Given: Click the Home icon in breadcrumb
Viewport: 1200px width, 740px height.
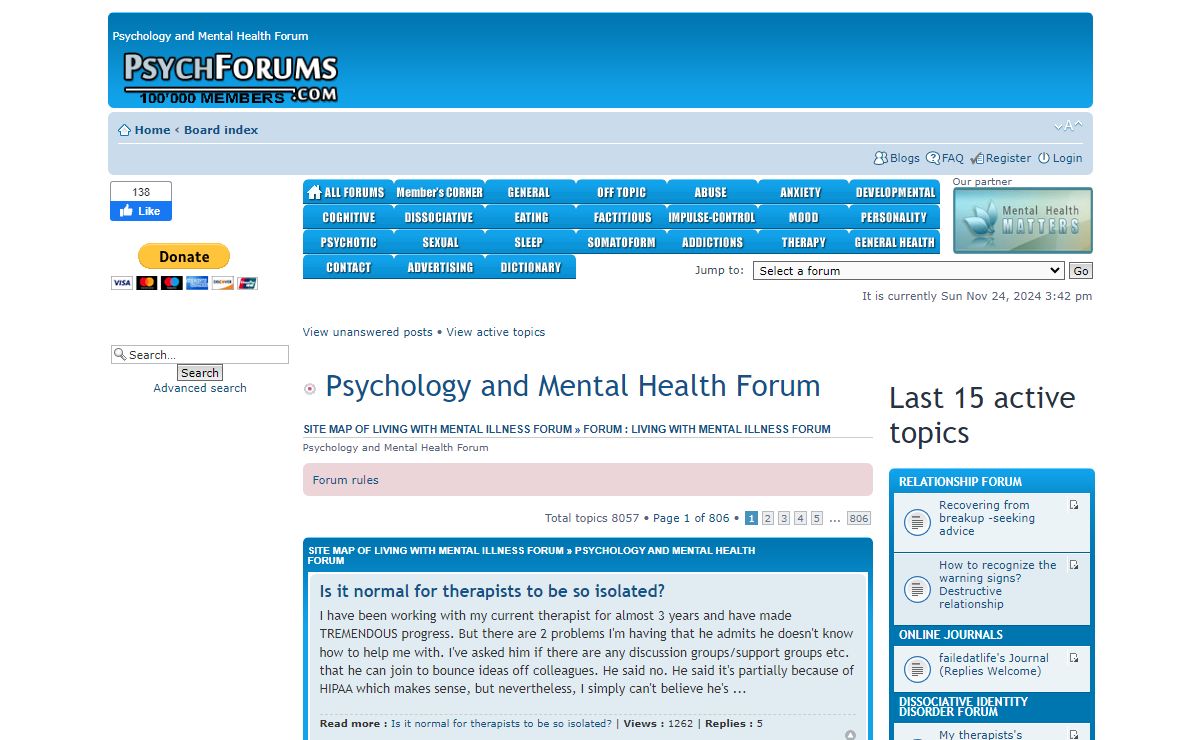Looking at the screenshot, I should point(124,130).
